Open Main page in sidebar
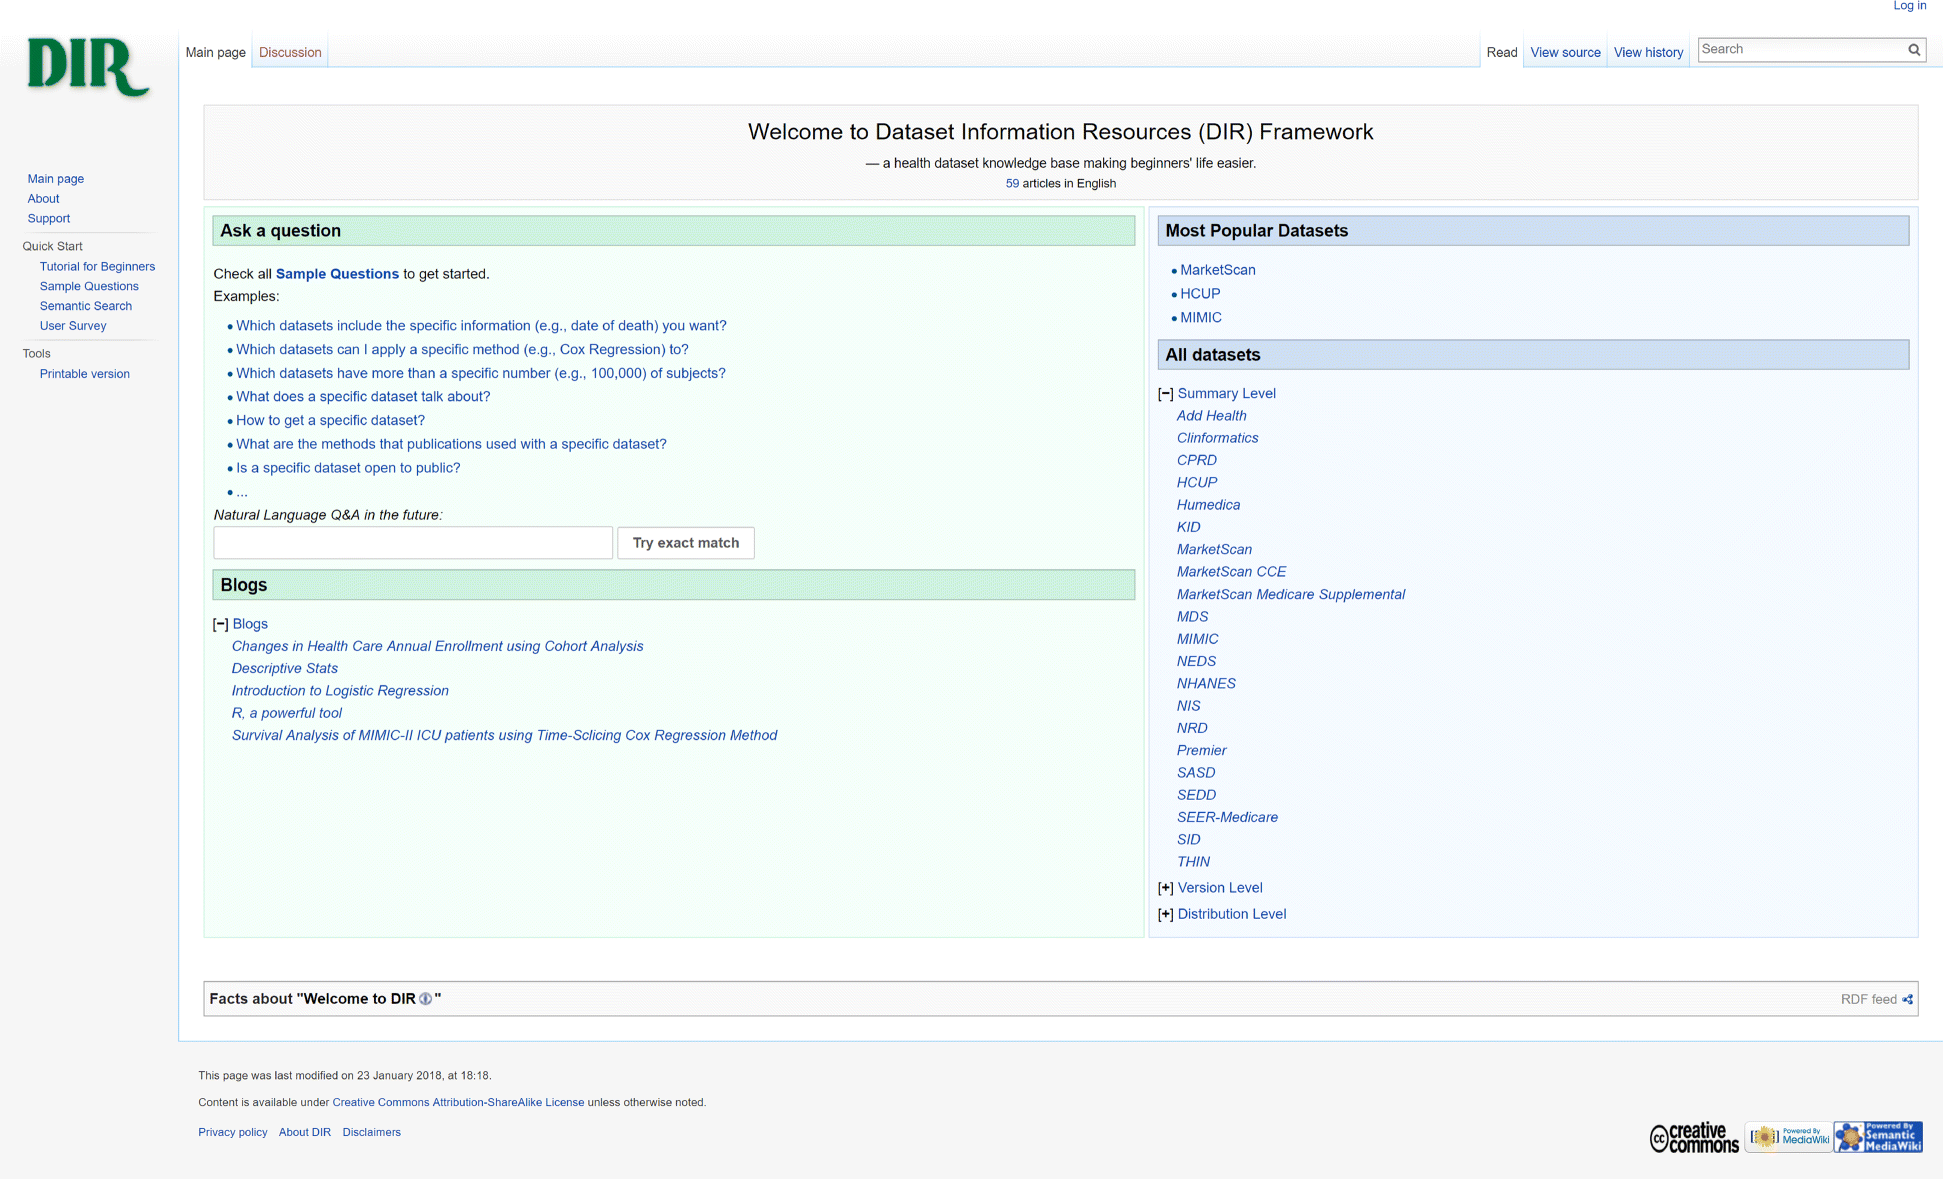1943x1179 pixels. [x=56, y=179]
